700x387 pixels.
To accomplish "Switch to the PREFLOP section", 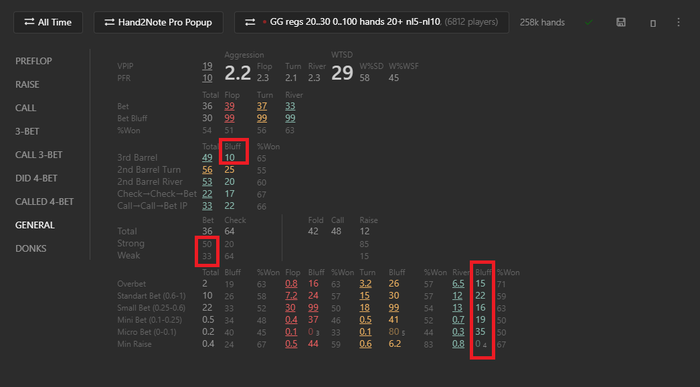I will pos(33,61).
